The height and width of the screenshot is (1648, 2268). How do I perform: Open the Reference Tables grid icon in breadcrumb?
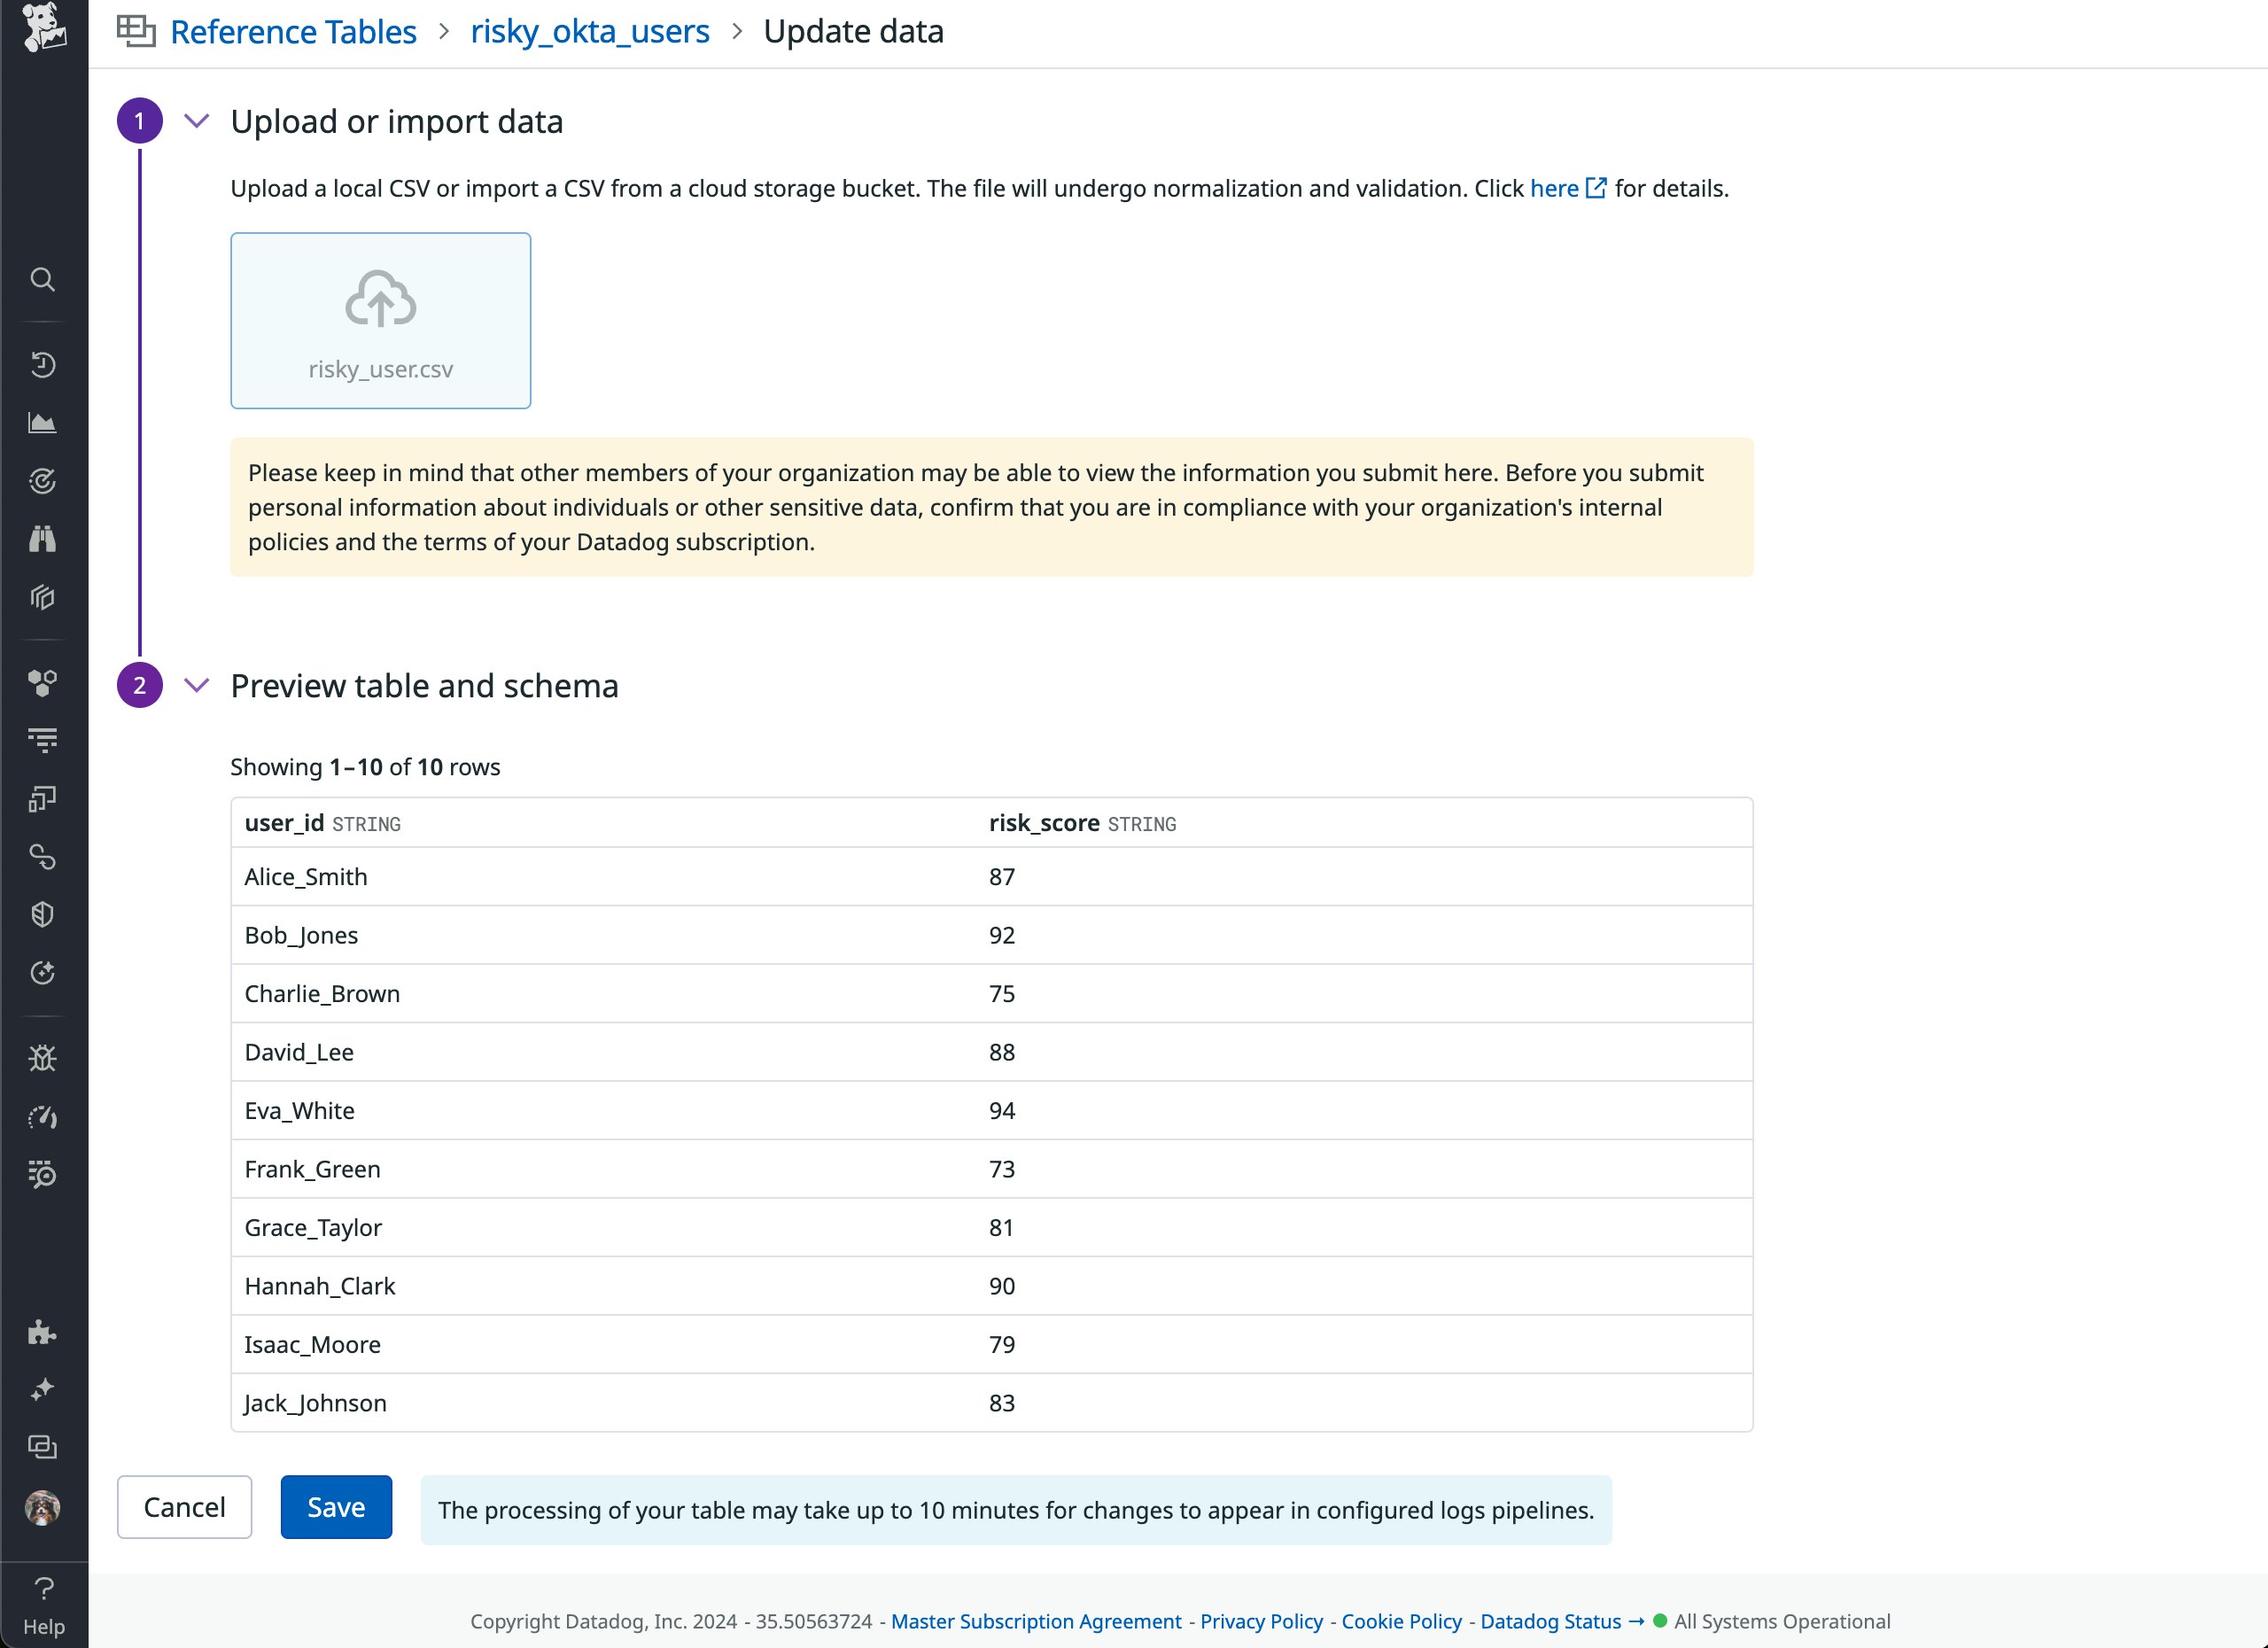pos(138,31)
